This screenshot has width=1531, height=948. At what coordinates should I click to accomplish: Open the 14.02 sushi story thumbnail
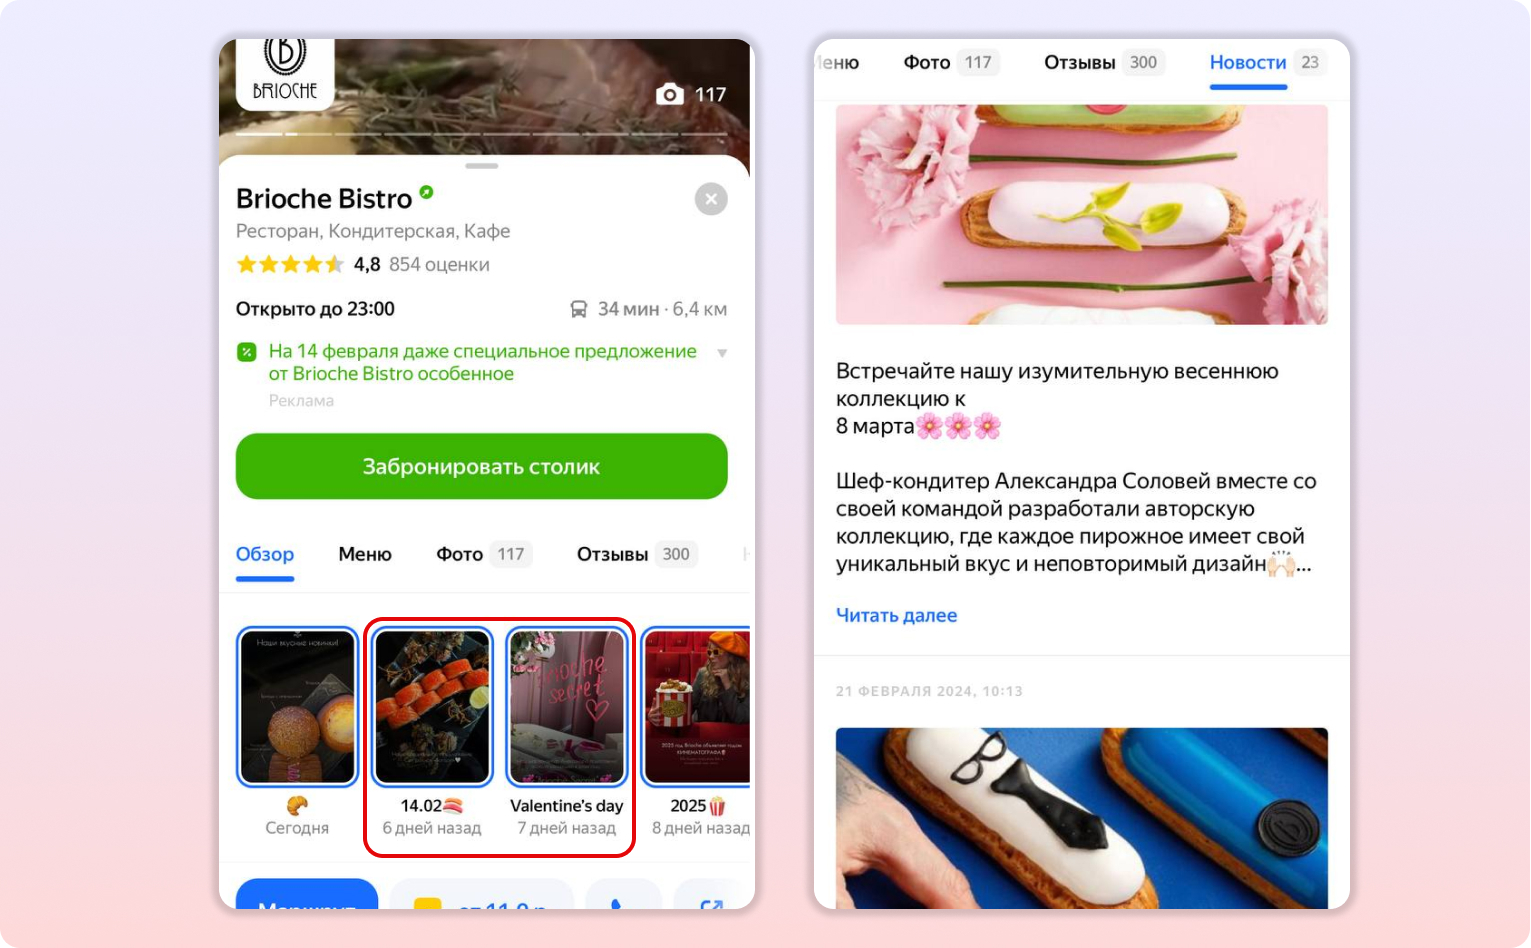tap(432, 707)
